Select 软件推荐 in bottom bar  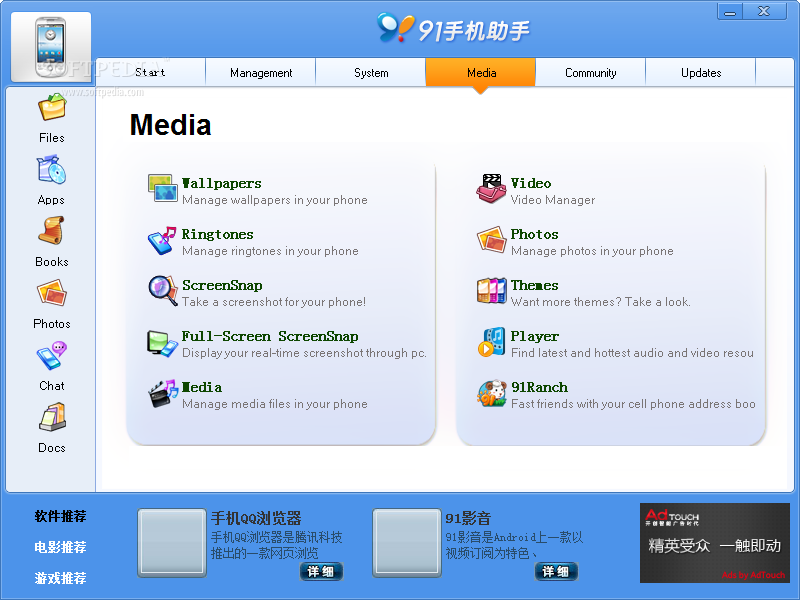point(60,516)
